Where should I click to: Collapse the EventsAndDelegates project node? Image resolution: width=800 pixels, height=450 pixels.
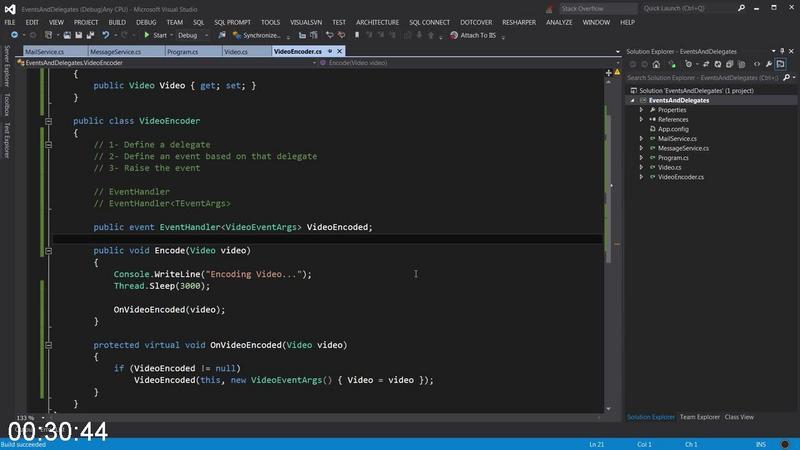(633, 101)
